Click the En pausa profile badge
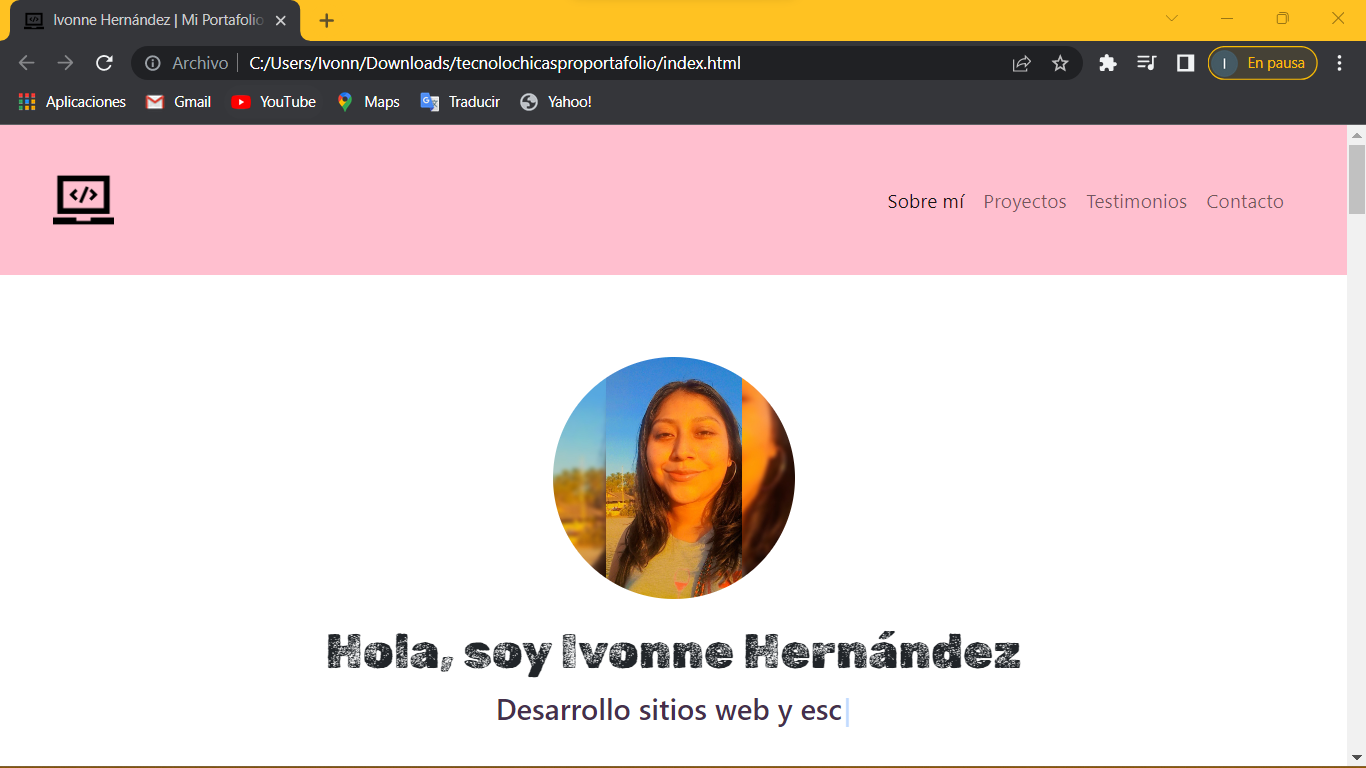Screen dimensions: 1366x768 point(1262,62)
